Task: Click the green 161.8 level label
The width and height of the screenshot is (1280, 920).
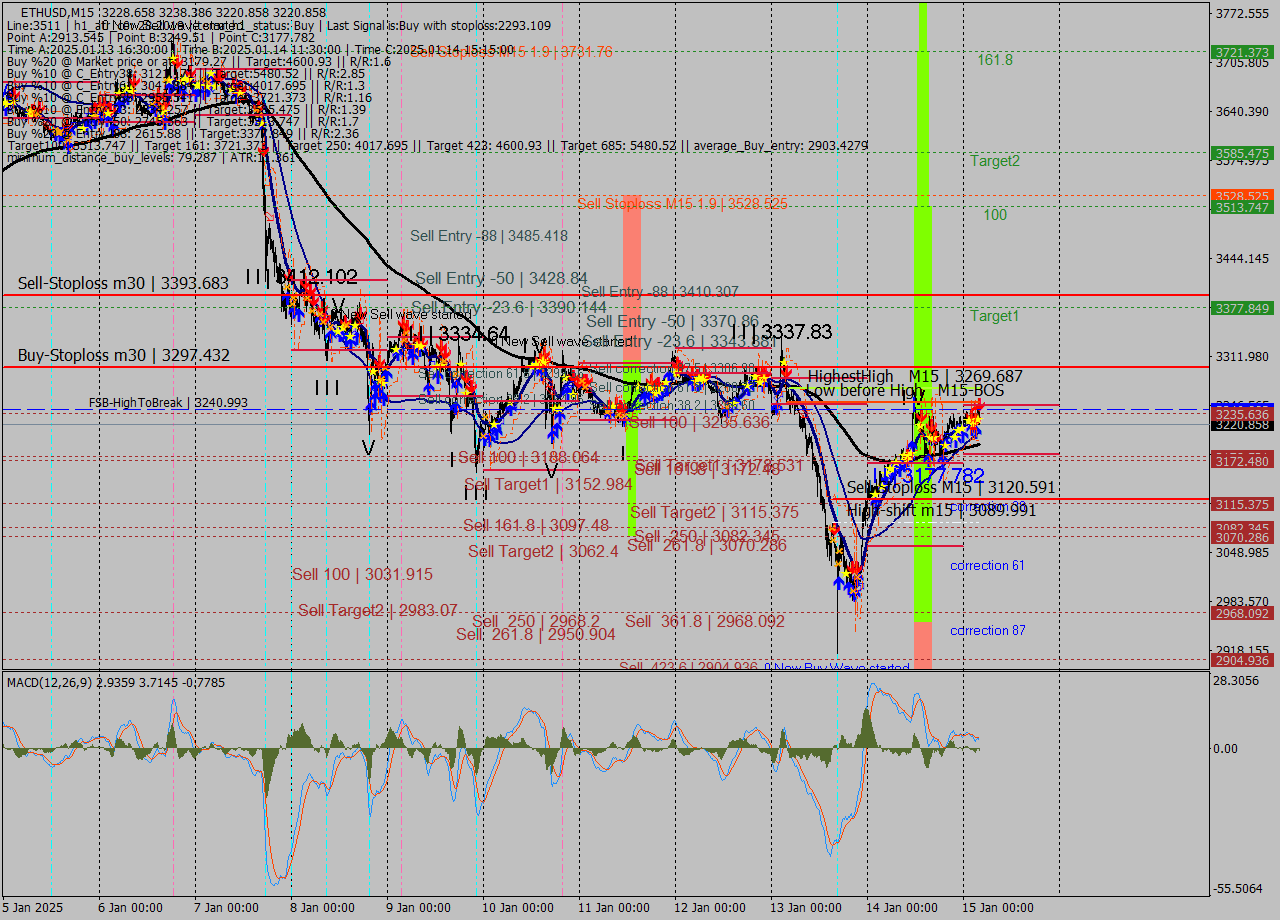Action: pyautogui.click(x=995, y=60)
